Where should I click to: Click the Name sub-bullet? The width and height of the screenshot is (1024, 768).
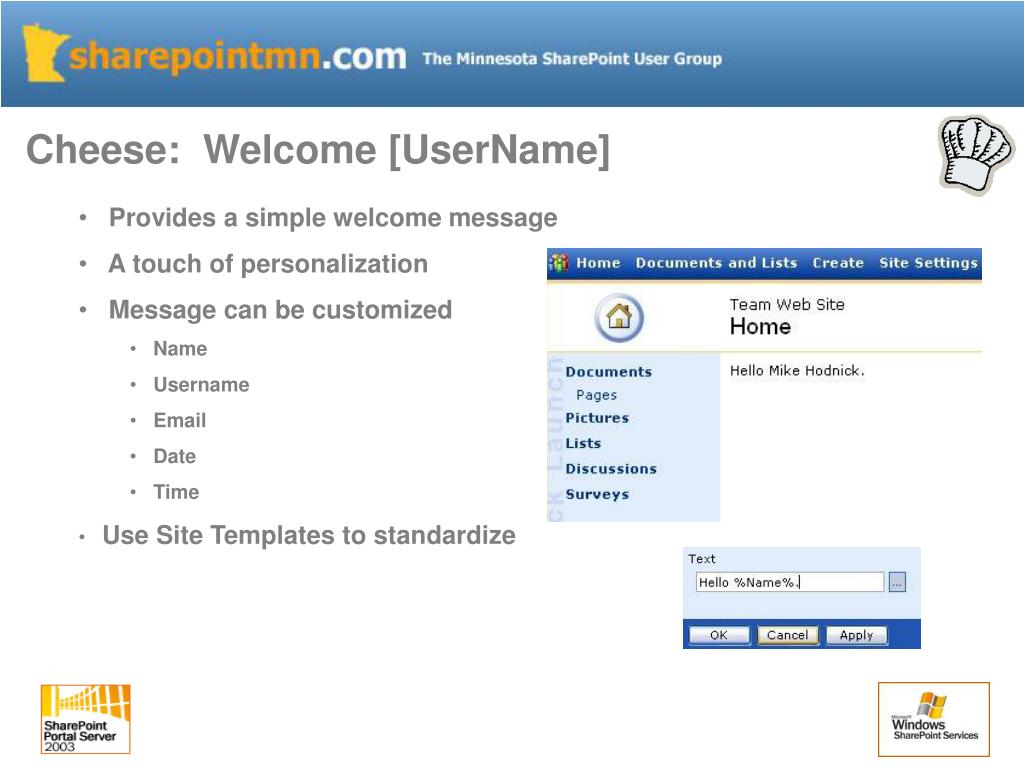click(180, 349)
